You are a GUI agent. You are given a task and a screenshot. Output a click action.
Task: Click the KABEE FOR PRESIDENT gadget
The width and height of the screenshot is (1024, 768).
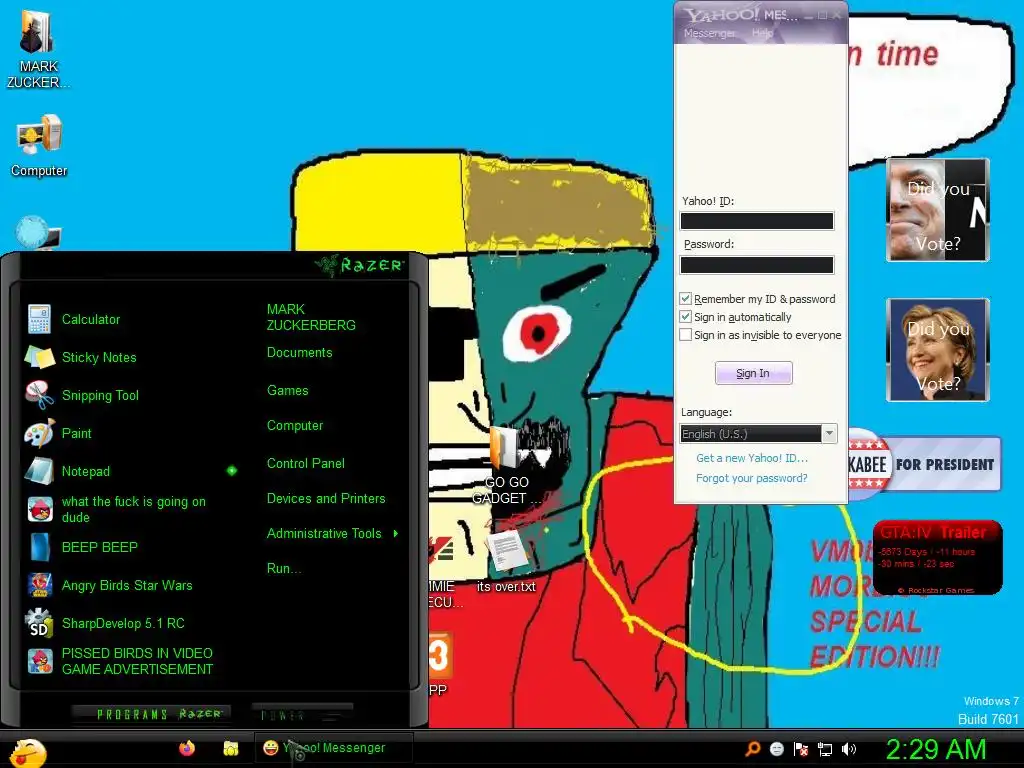pos(925,464)
